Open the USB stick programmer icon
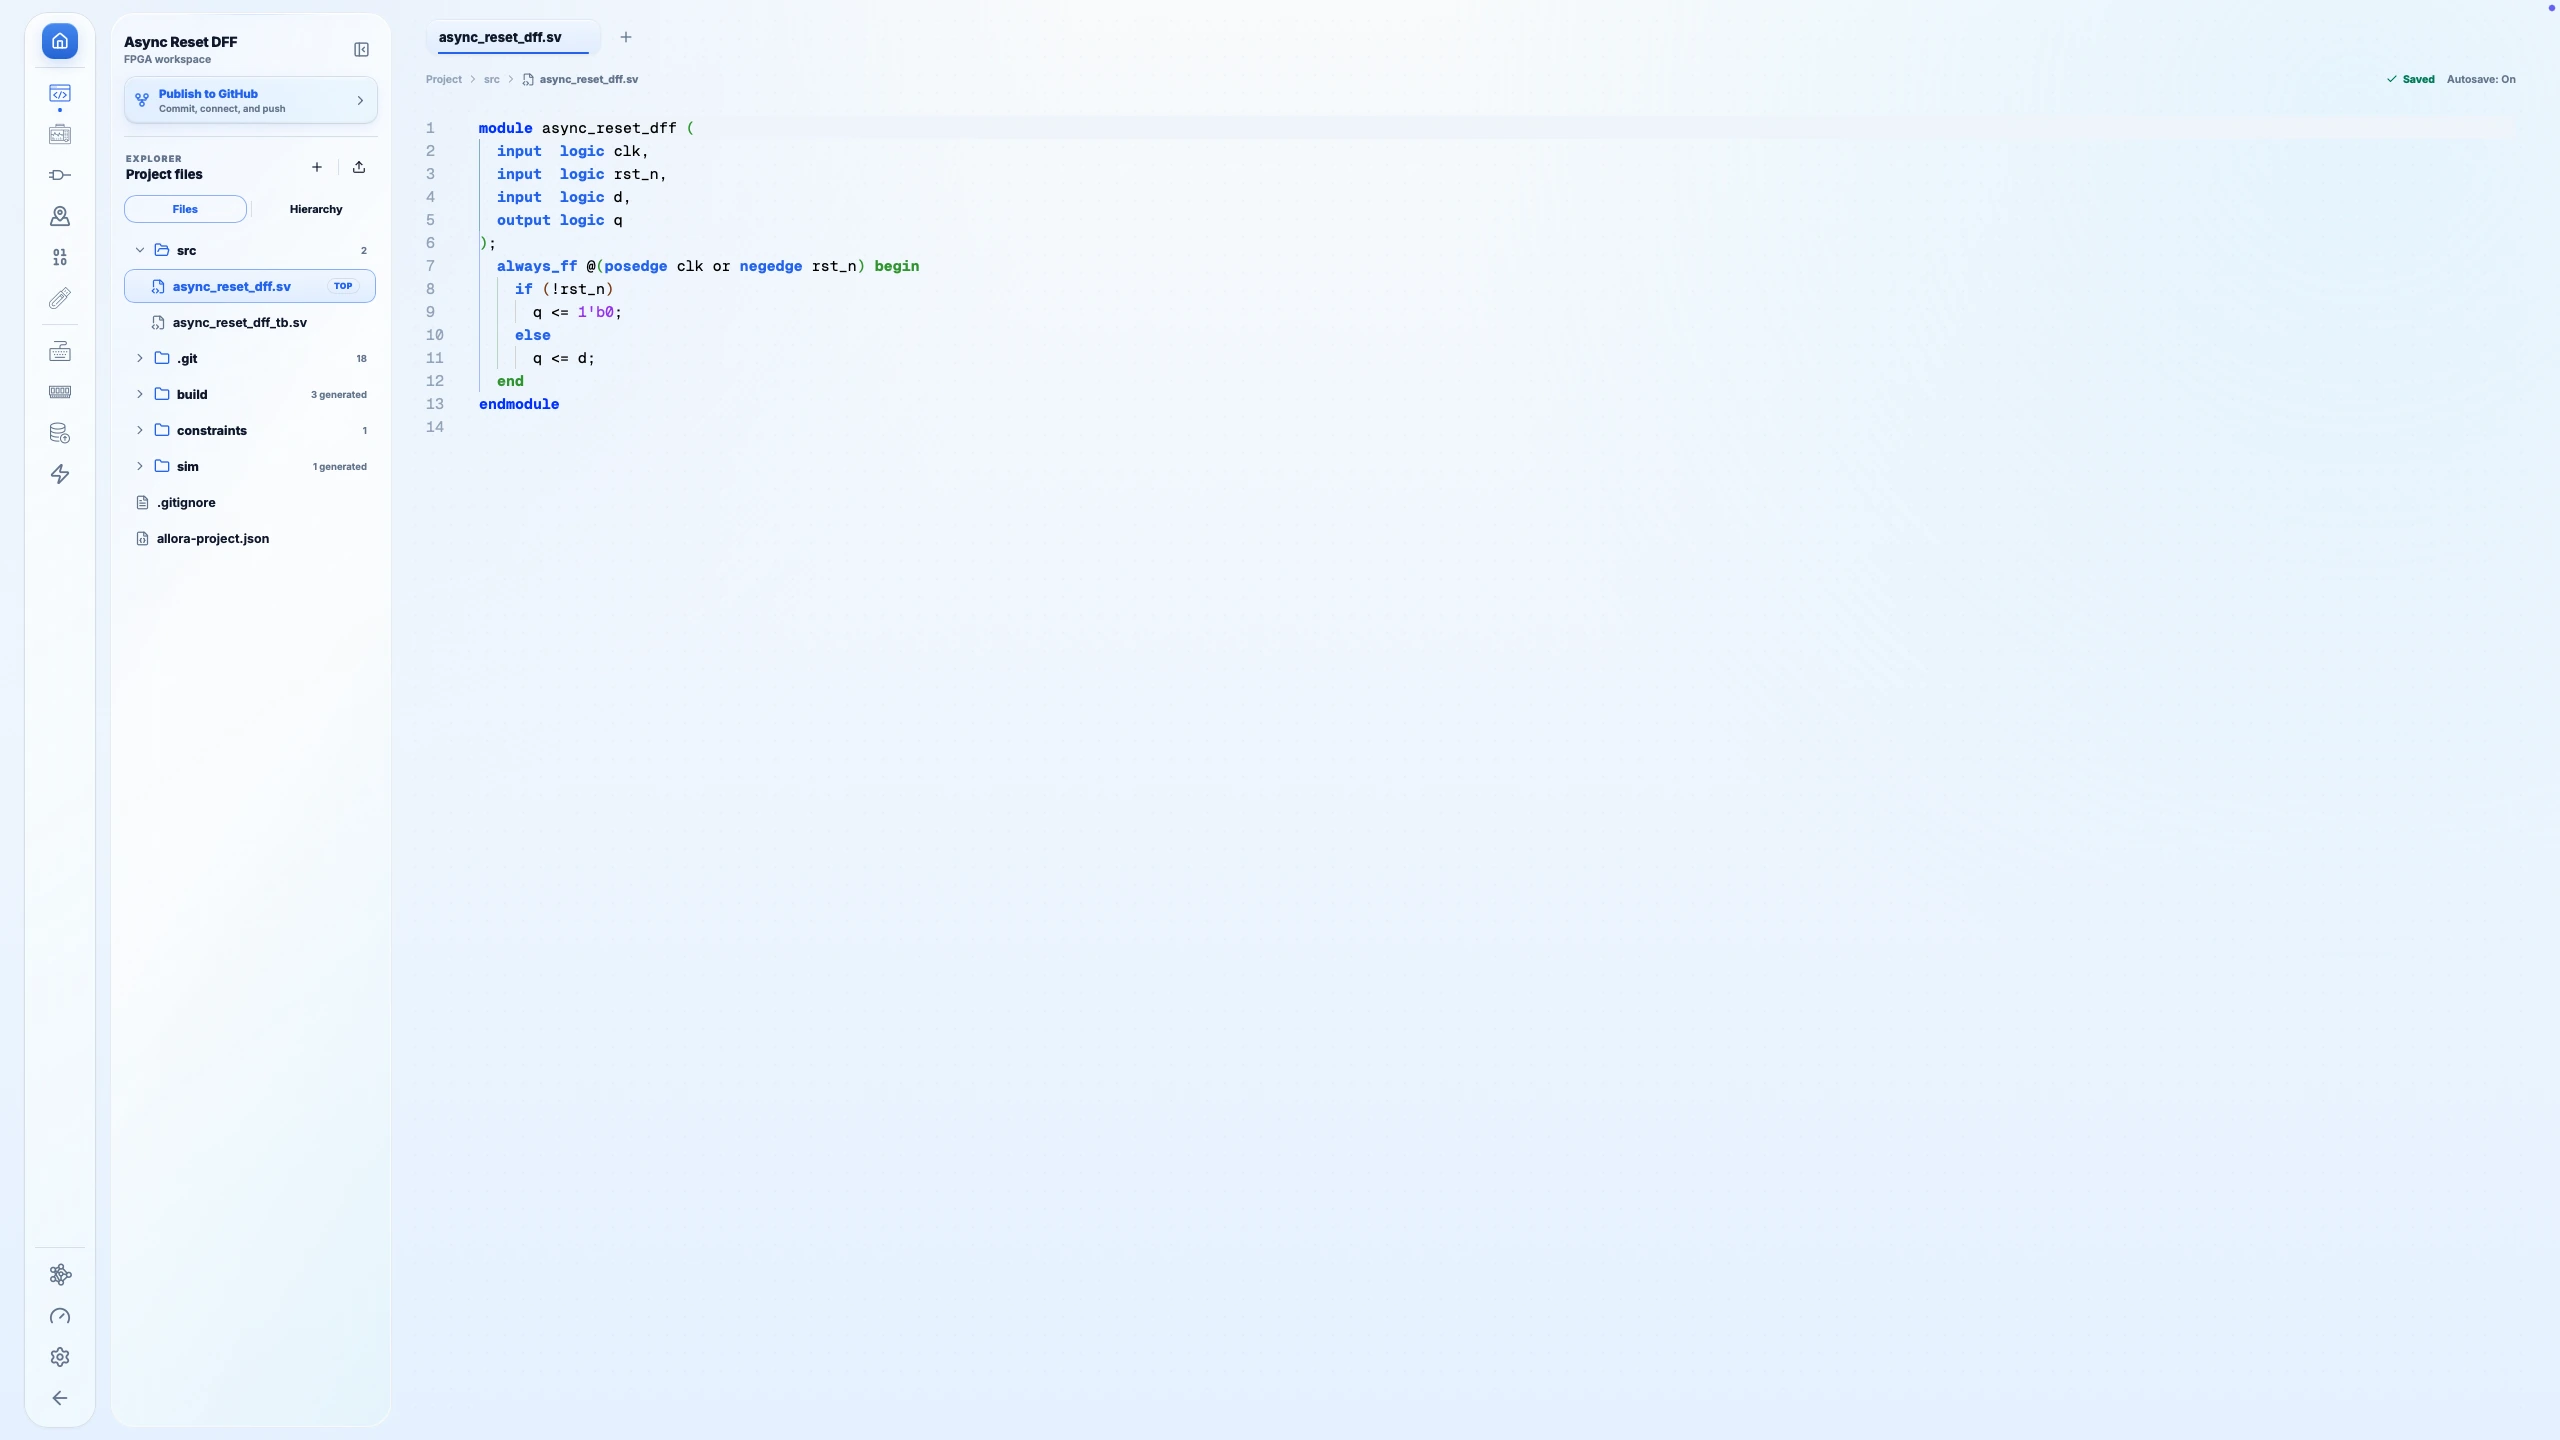The width and height of the screenshot is (2560, 1440). tap(60, 298)
